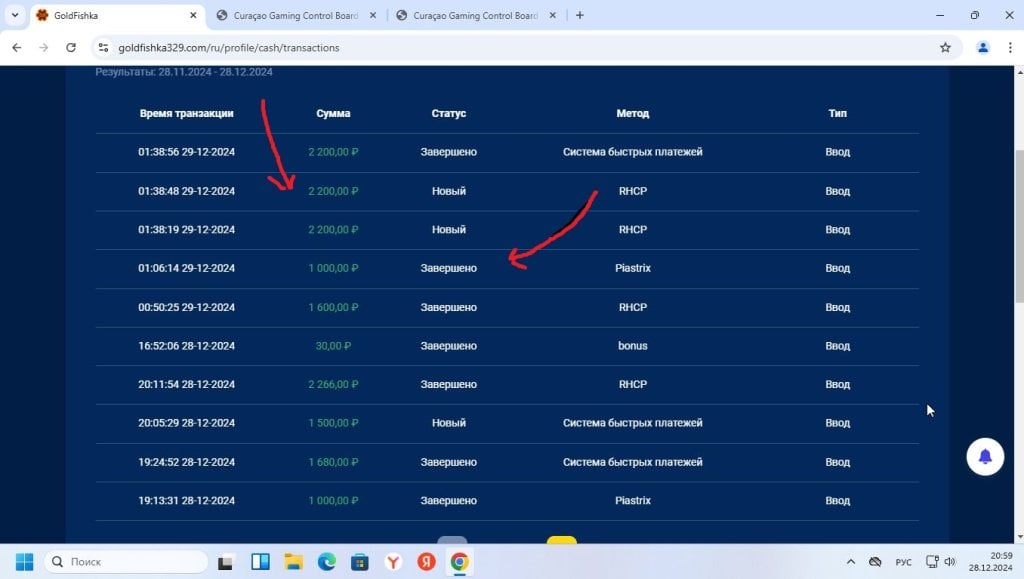The height and width of the screenshot is (579, 1024).
Task: Open site information icon in address bar
Action: [x=103, y=48]
